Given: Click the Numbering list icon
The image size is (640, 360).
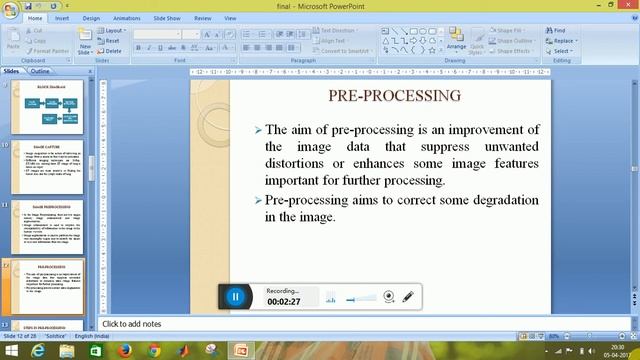Looking at the screenshot, I should 263,35.
